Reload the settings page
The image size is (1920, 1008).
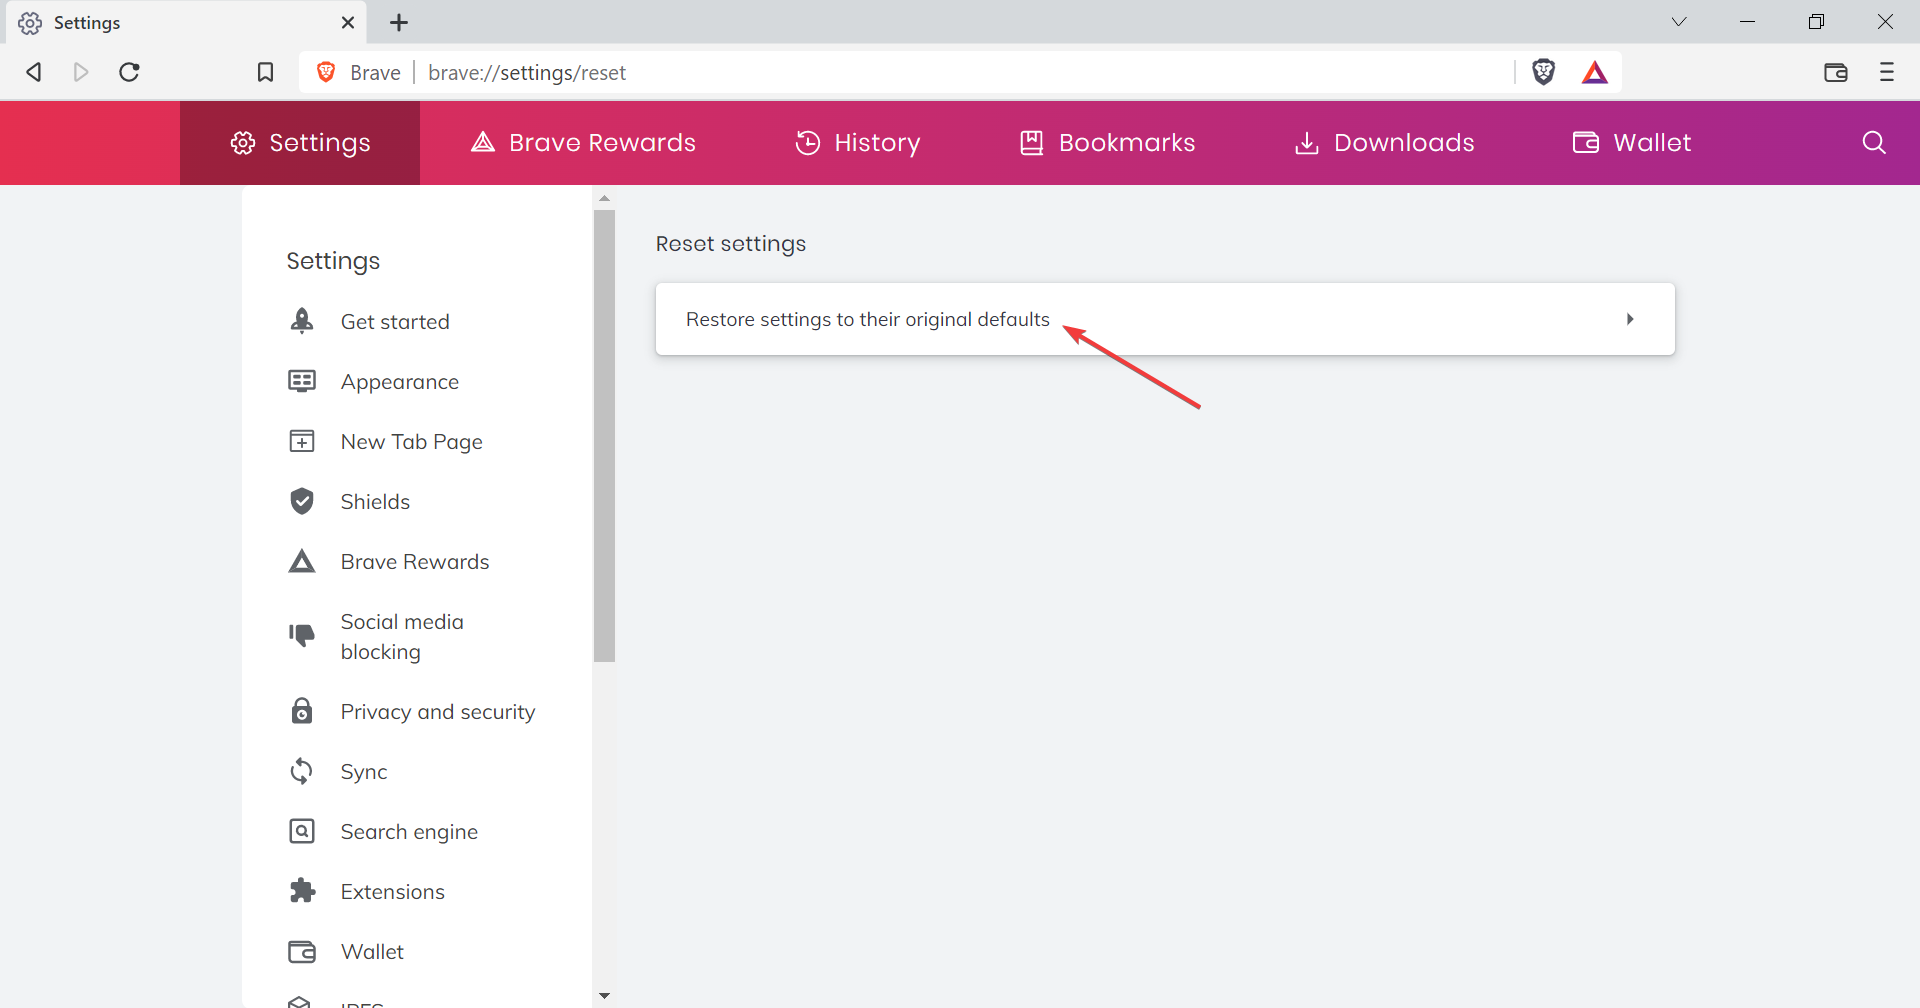point(129,72)
